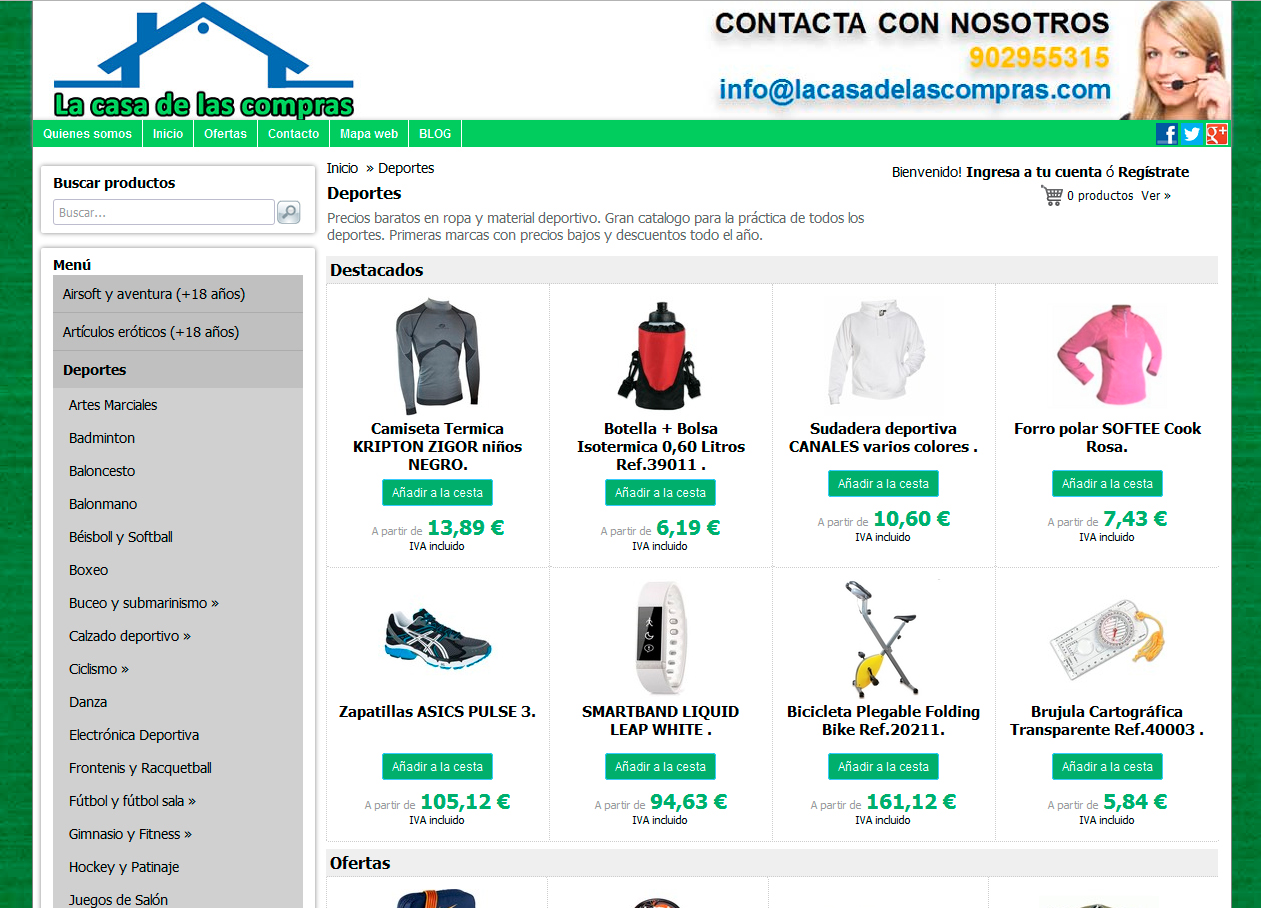
Task: Open Badminton subcategory
Action: pyautogui.click(x=102, y=438)
